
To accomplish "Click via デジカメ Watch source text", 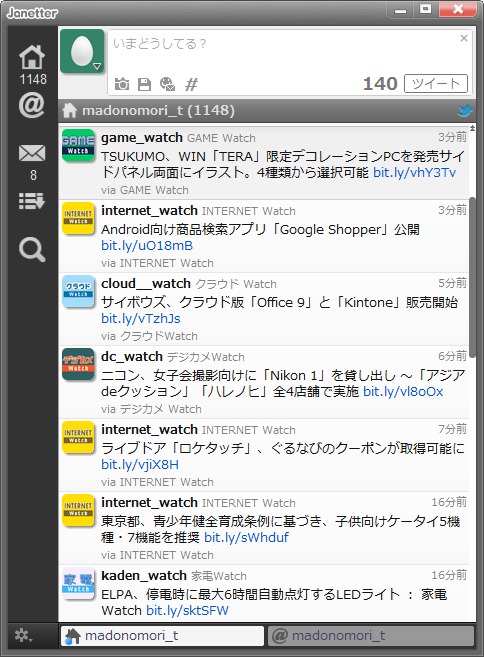I will 151,409.
